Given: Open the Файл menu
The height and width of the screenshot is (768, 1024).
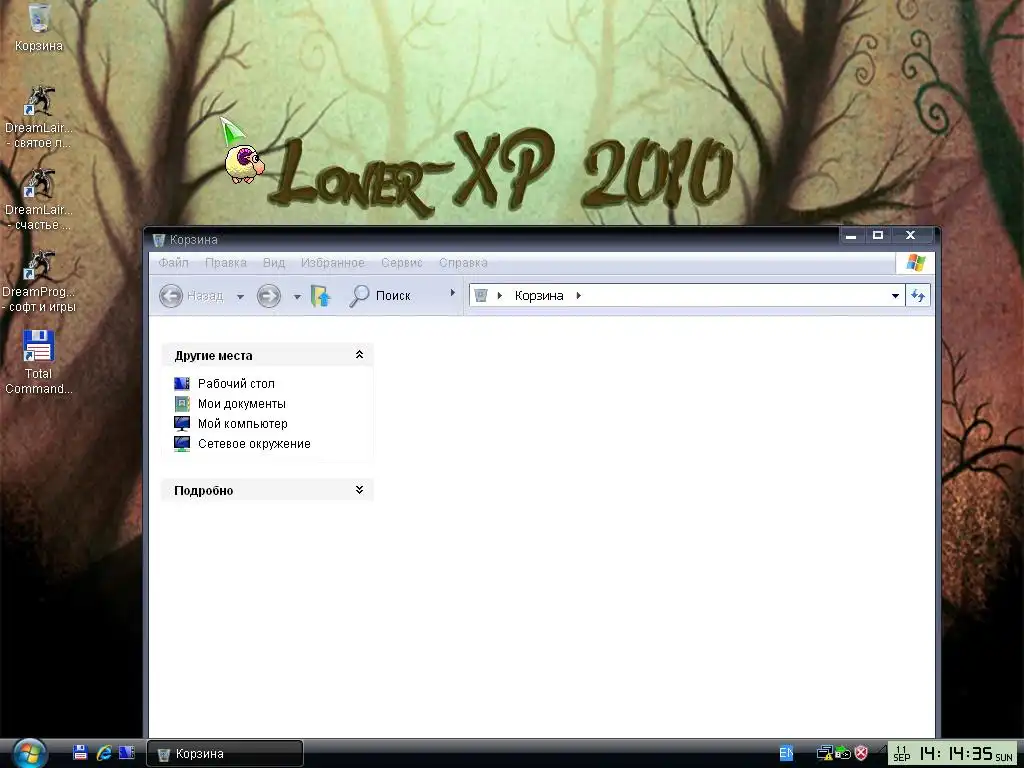Looking at the screenshot, I should (x=173, y=263).
